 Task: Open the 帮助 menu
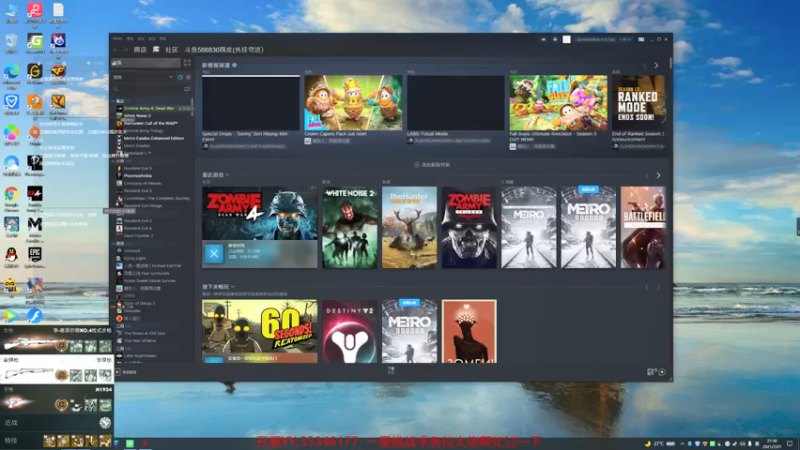pos(163,39)
